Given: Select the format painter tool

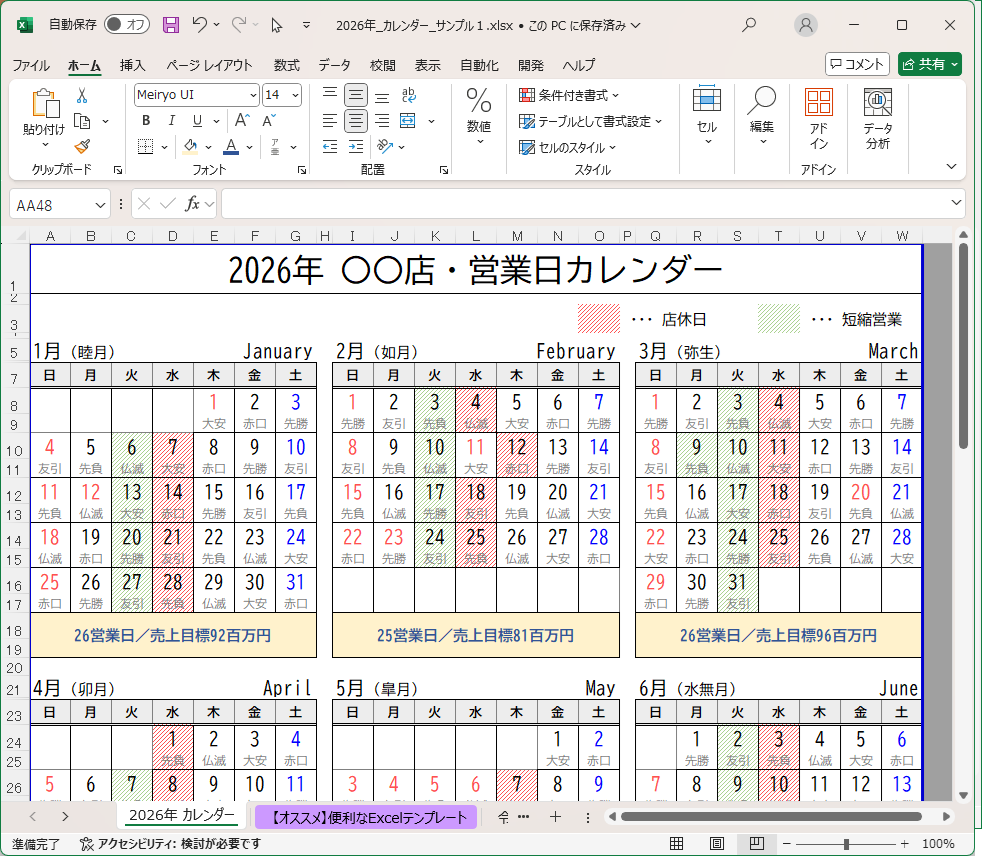Looking at the screenshot, I should [x=80, y=147].
